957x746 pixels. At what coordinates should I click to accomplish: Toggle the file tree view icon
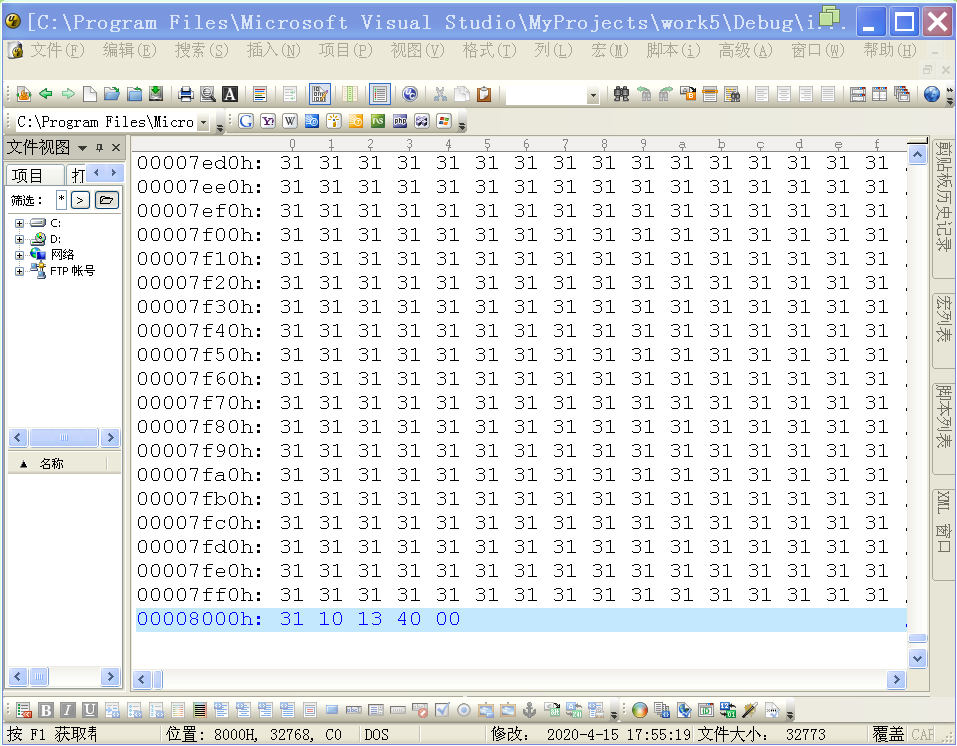(380, 94)
